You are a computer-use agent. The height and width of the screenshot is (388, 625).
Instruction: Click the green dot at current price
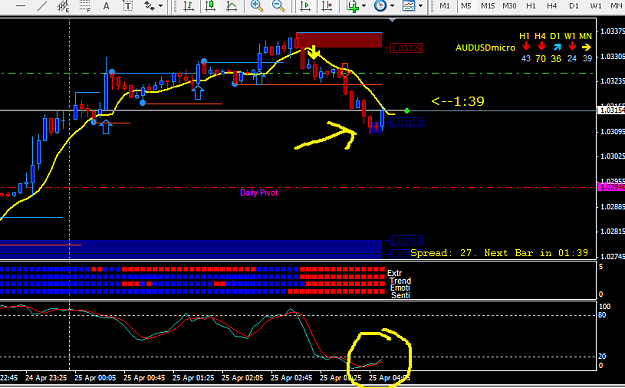(407, 110)
